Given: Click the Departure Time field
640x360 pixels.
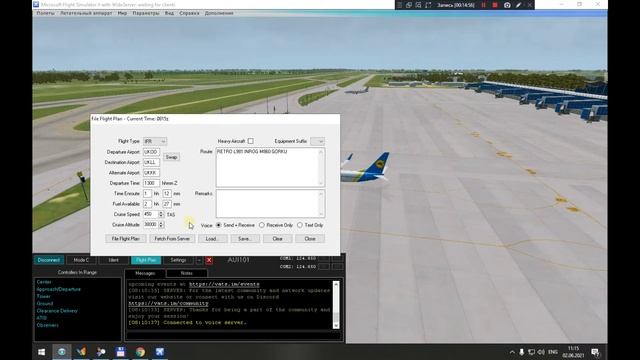Looking at the screenshot, I should pyautogui.click(x=151, y=183).
